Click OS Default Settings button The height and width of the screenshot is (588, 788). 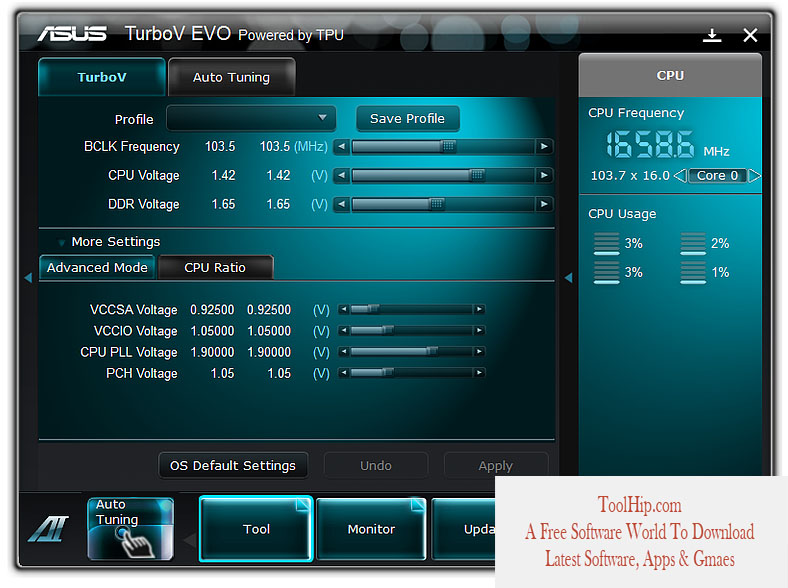[x=233, y=465]
